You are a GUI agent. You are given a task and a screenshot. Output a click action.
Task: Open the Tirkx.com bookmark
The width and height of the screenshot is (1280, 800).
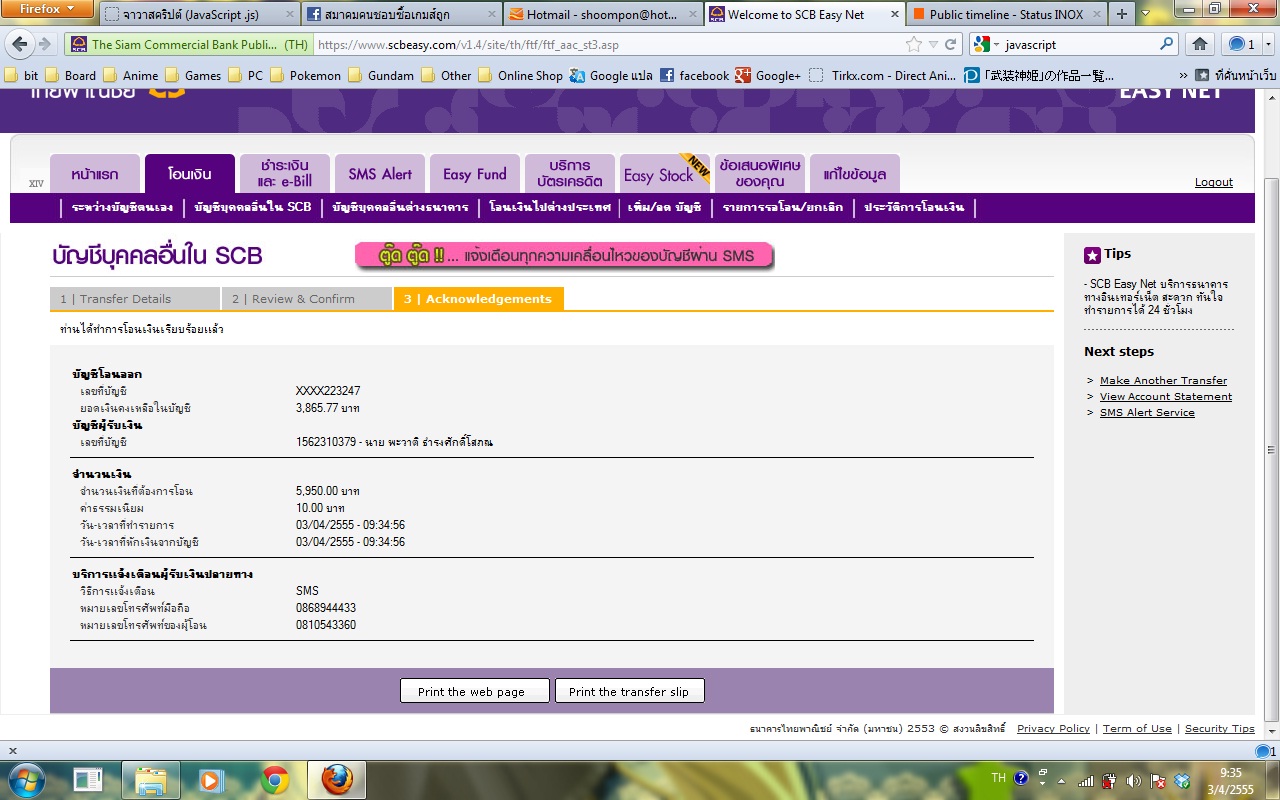pyautogui.click(x=880, y=75)
